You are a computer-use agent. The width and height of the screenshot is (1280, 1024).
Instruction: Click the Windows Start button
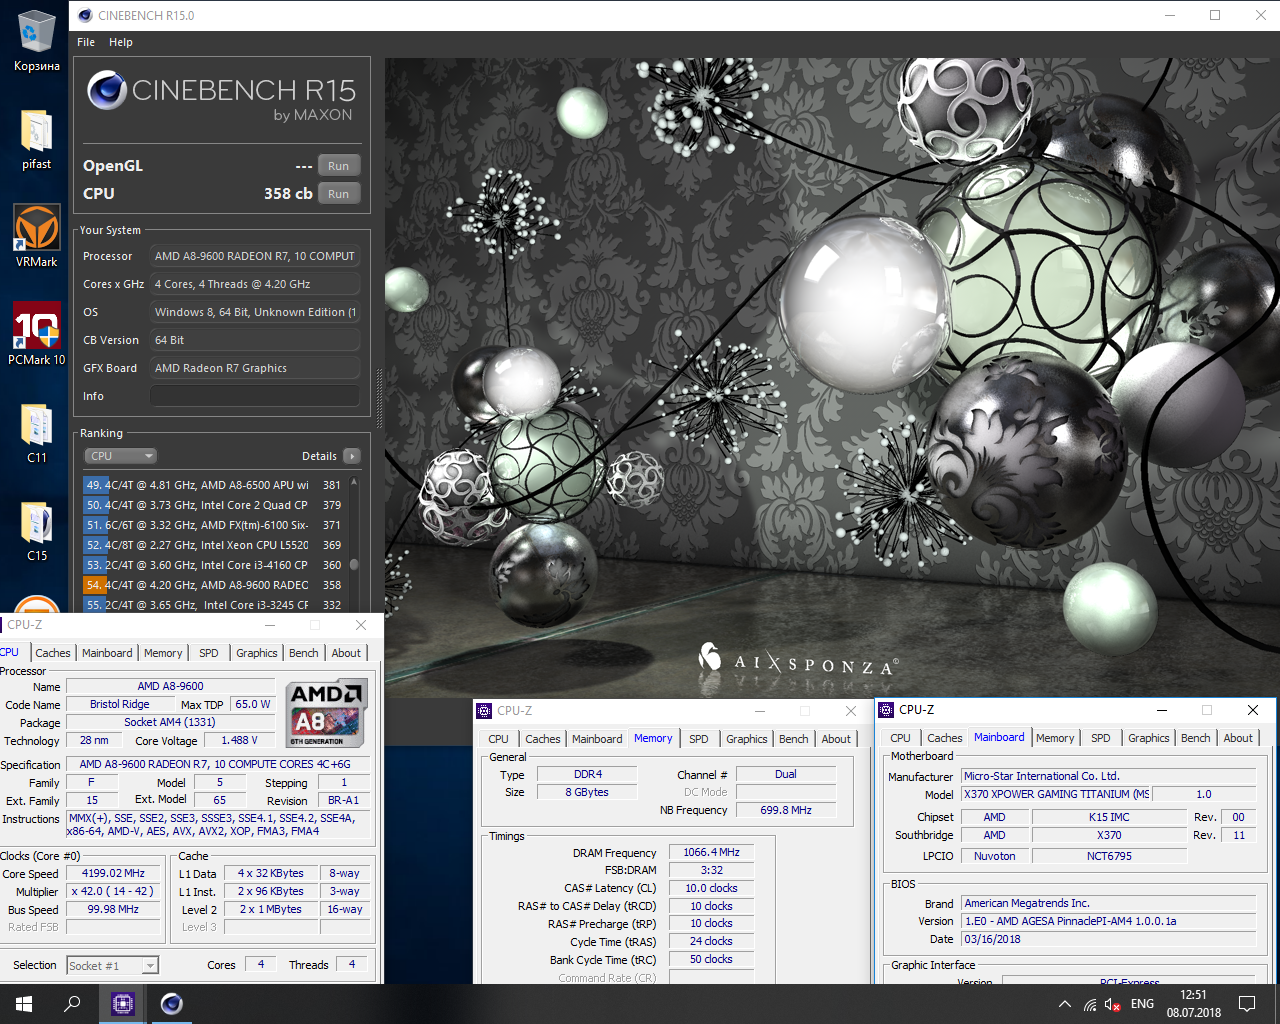[24, 1004]
